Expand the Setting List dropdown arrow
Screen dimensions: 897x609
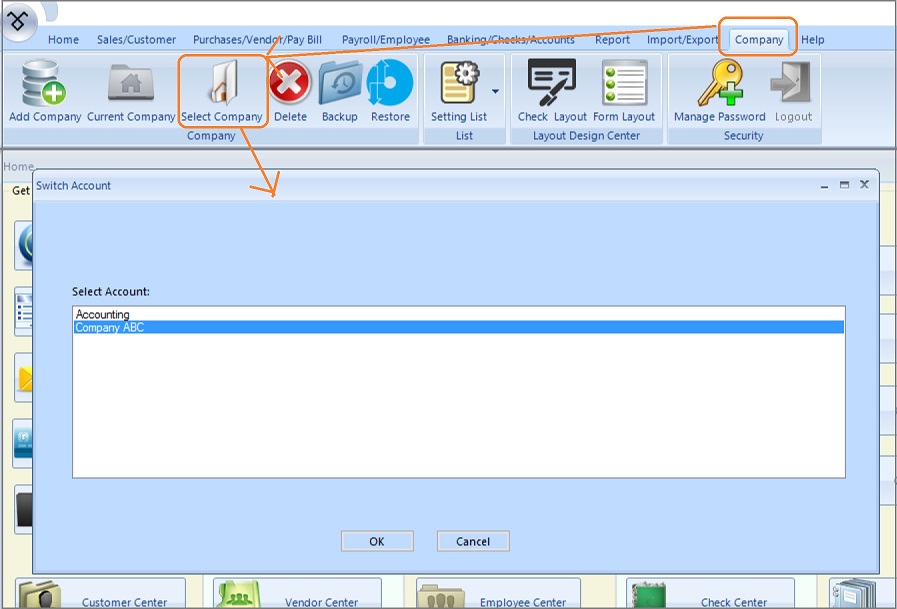click(x=495, y=92)
